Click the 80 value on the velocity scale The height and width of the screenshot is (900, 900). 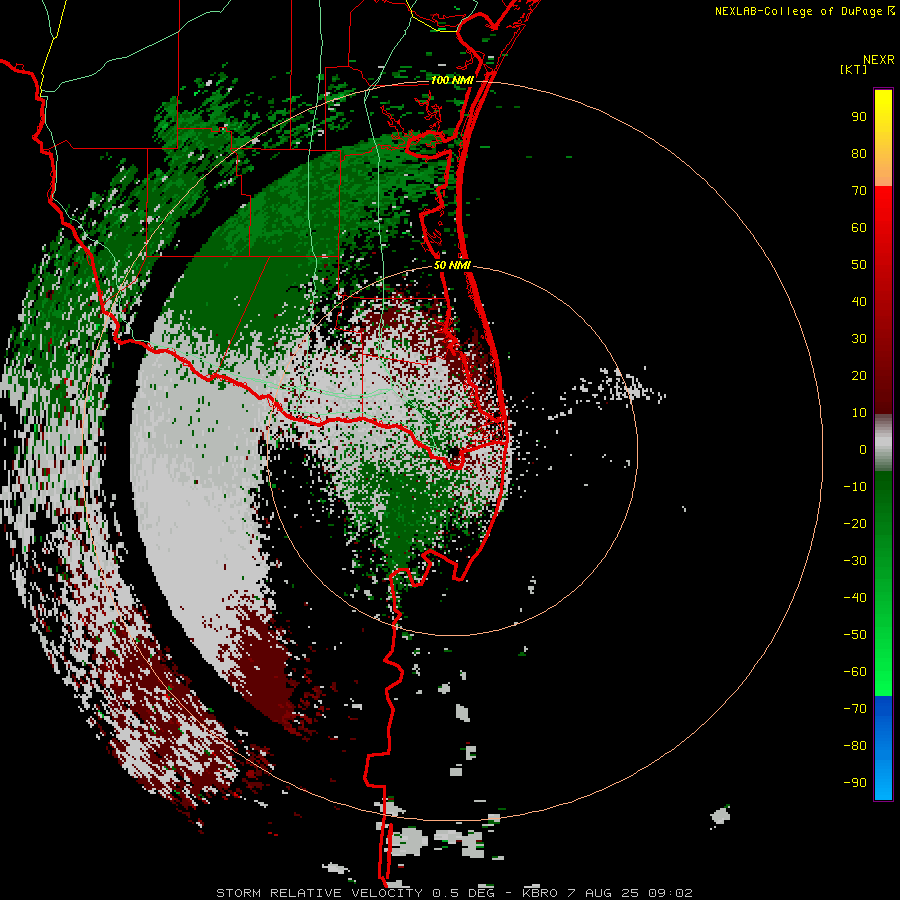(859, 154)
